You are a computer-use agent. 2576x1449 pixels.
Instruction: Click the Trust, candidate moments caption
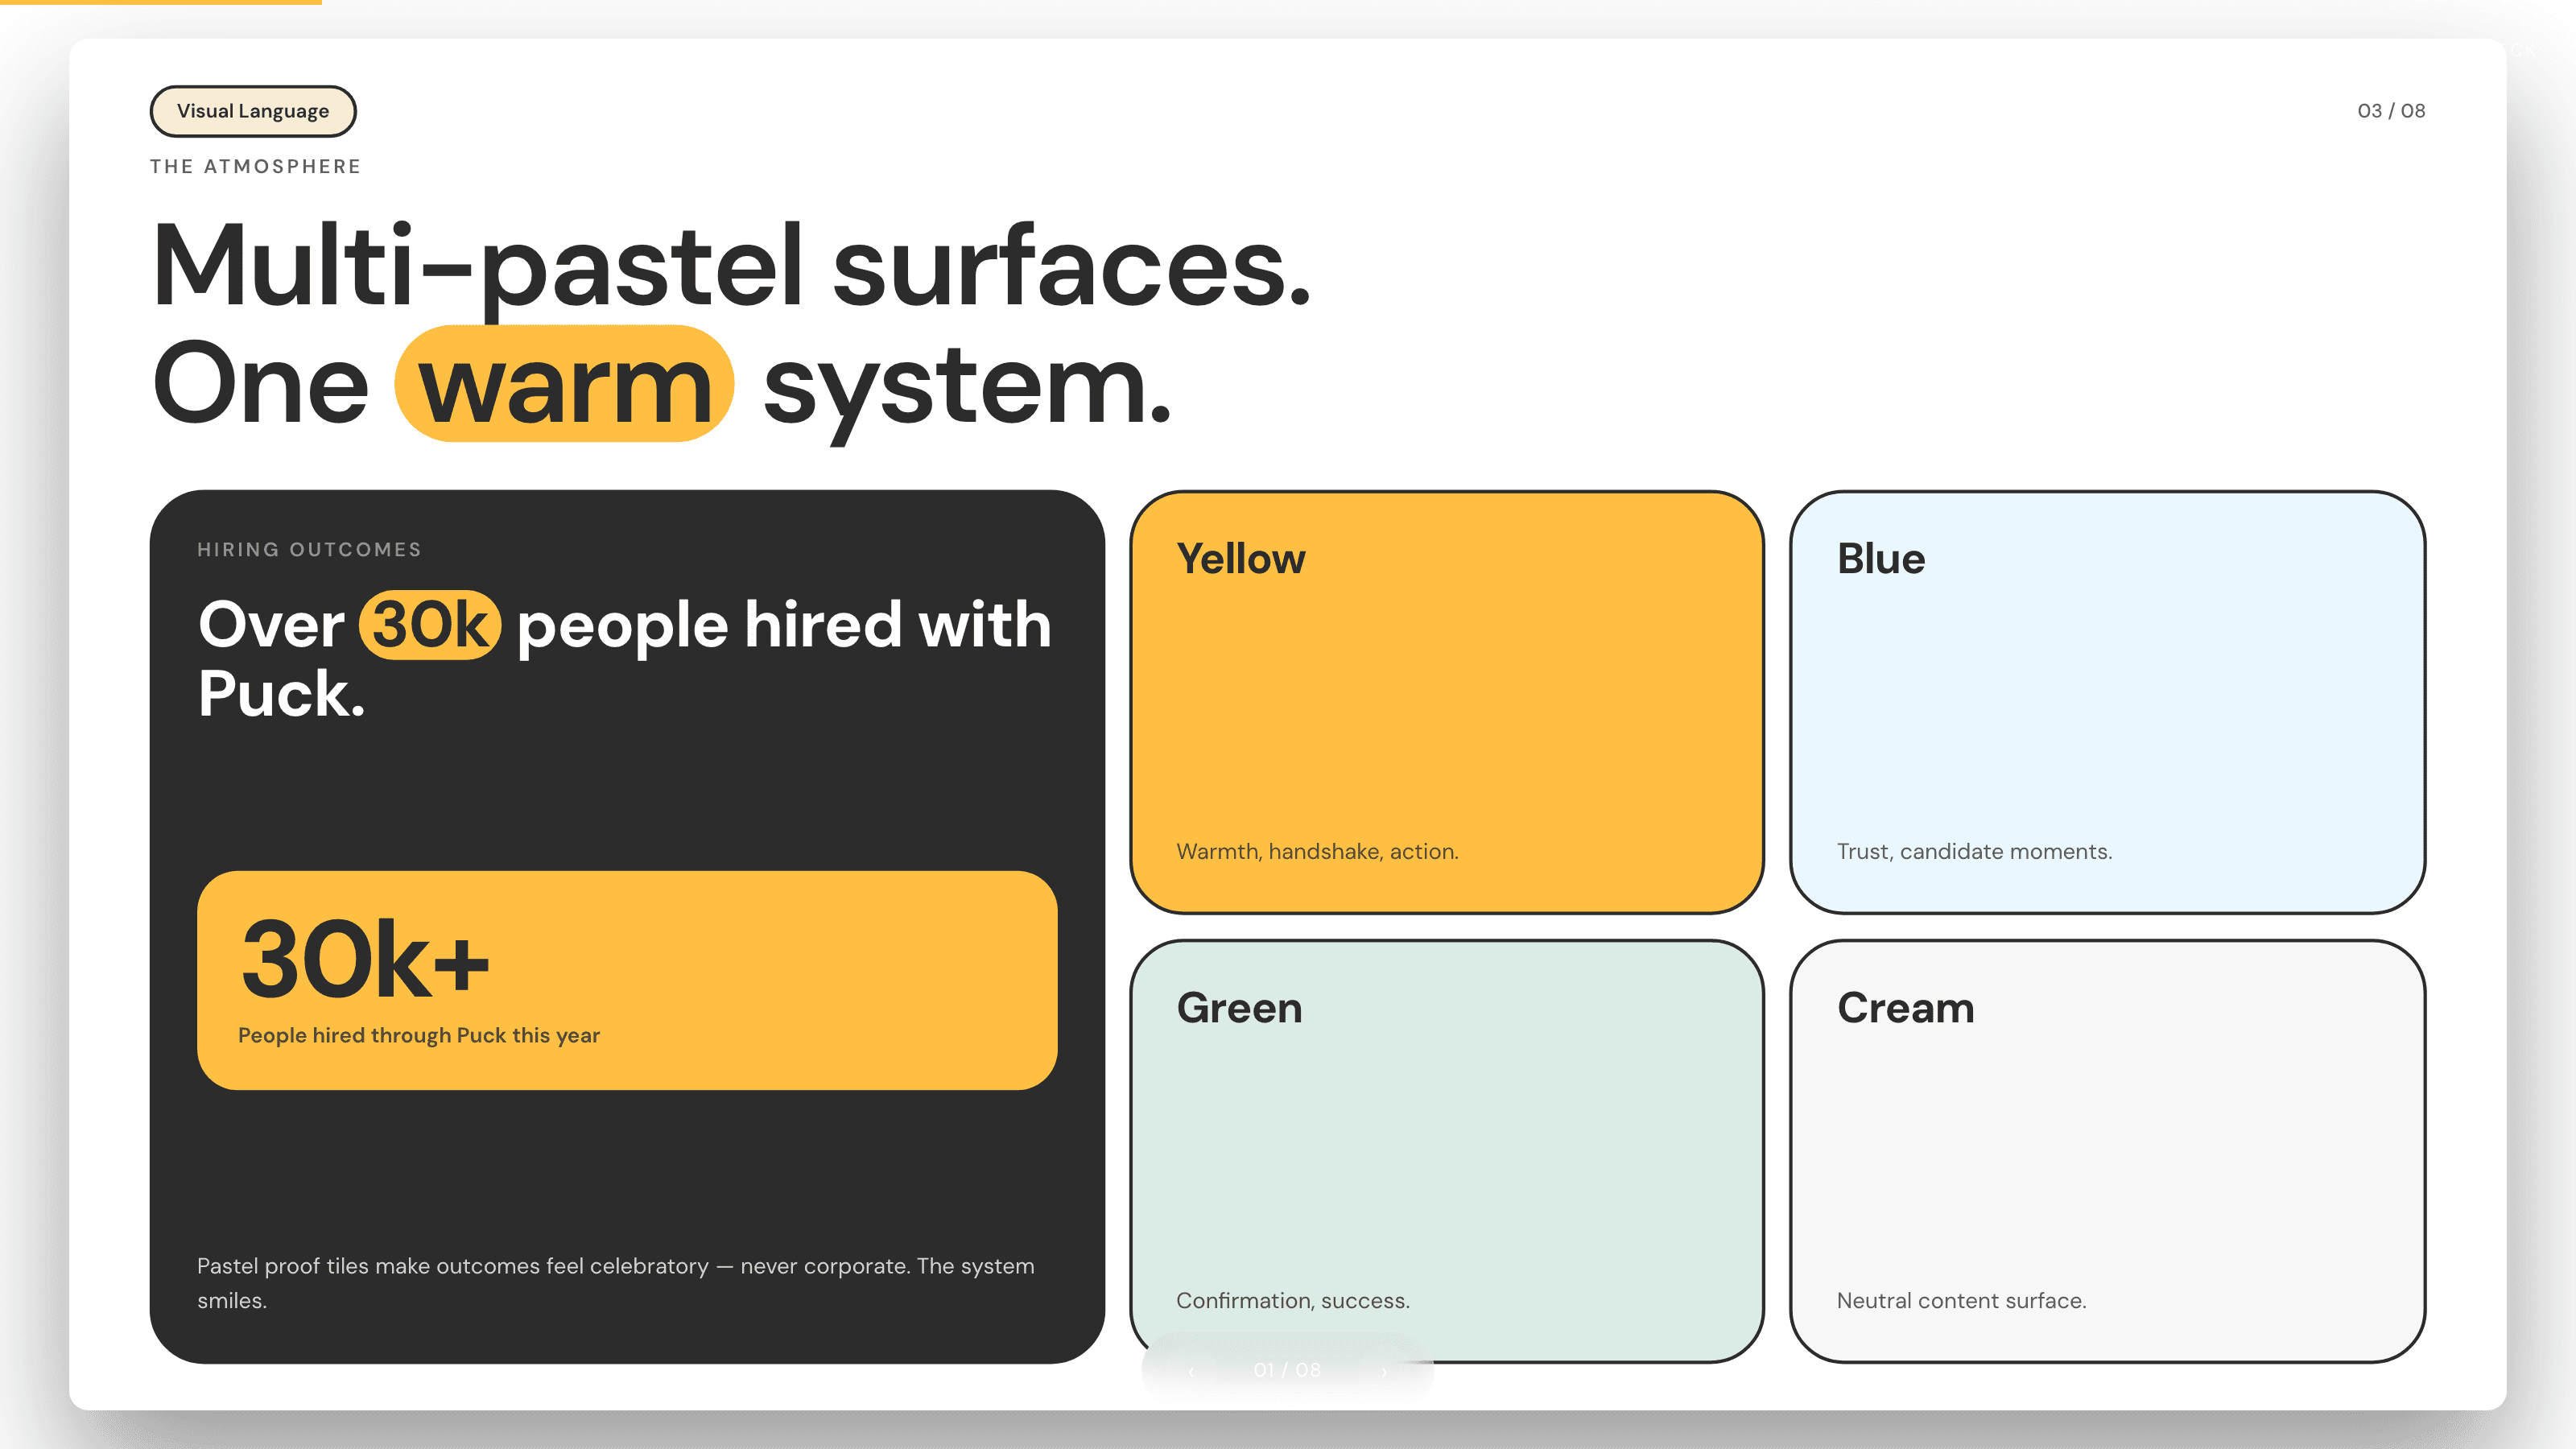tap(1974, 851)
